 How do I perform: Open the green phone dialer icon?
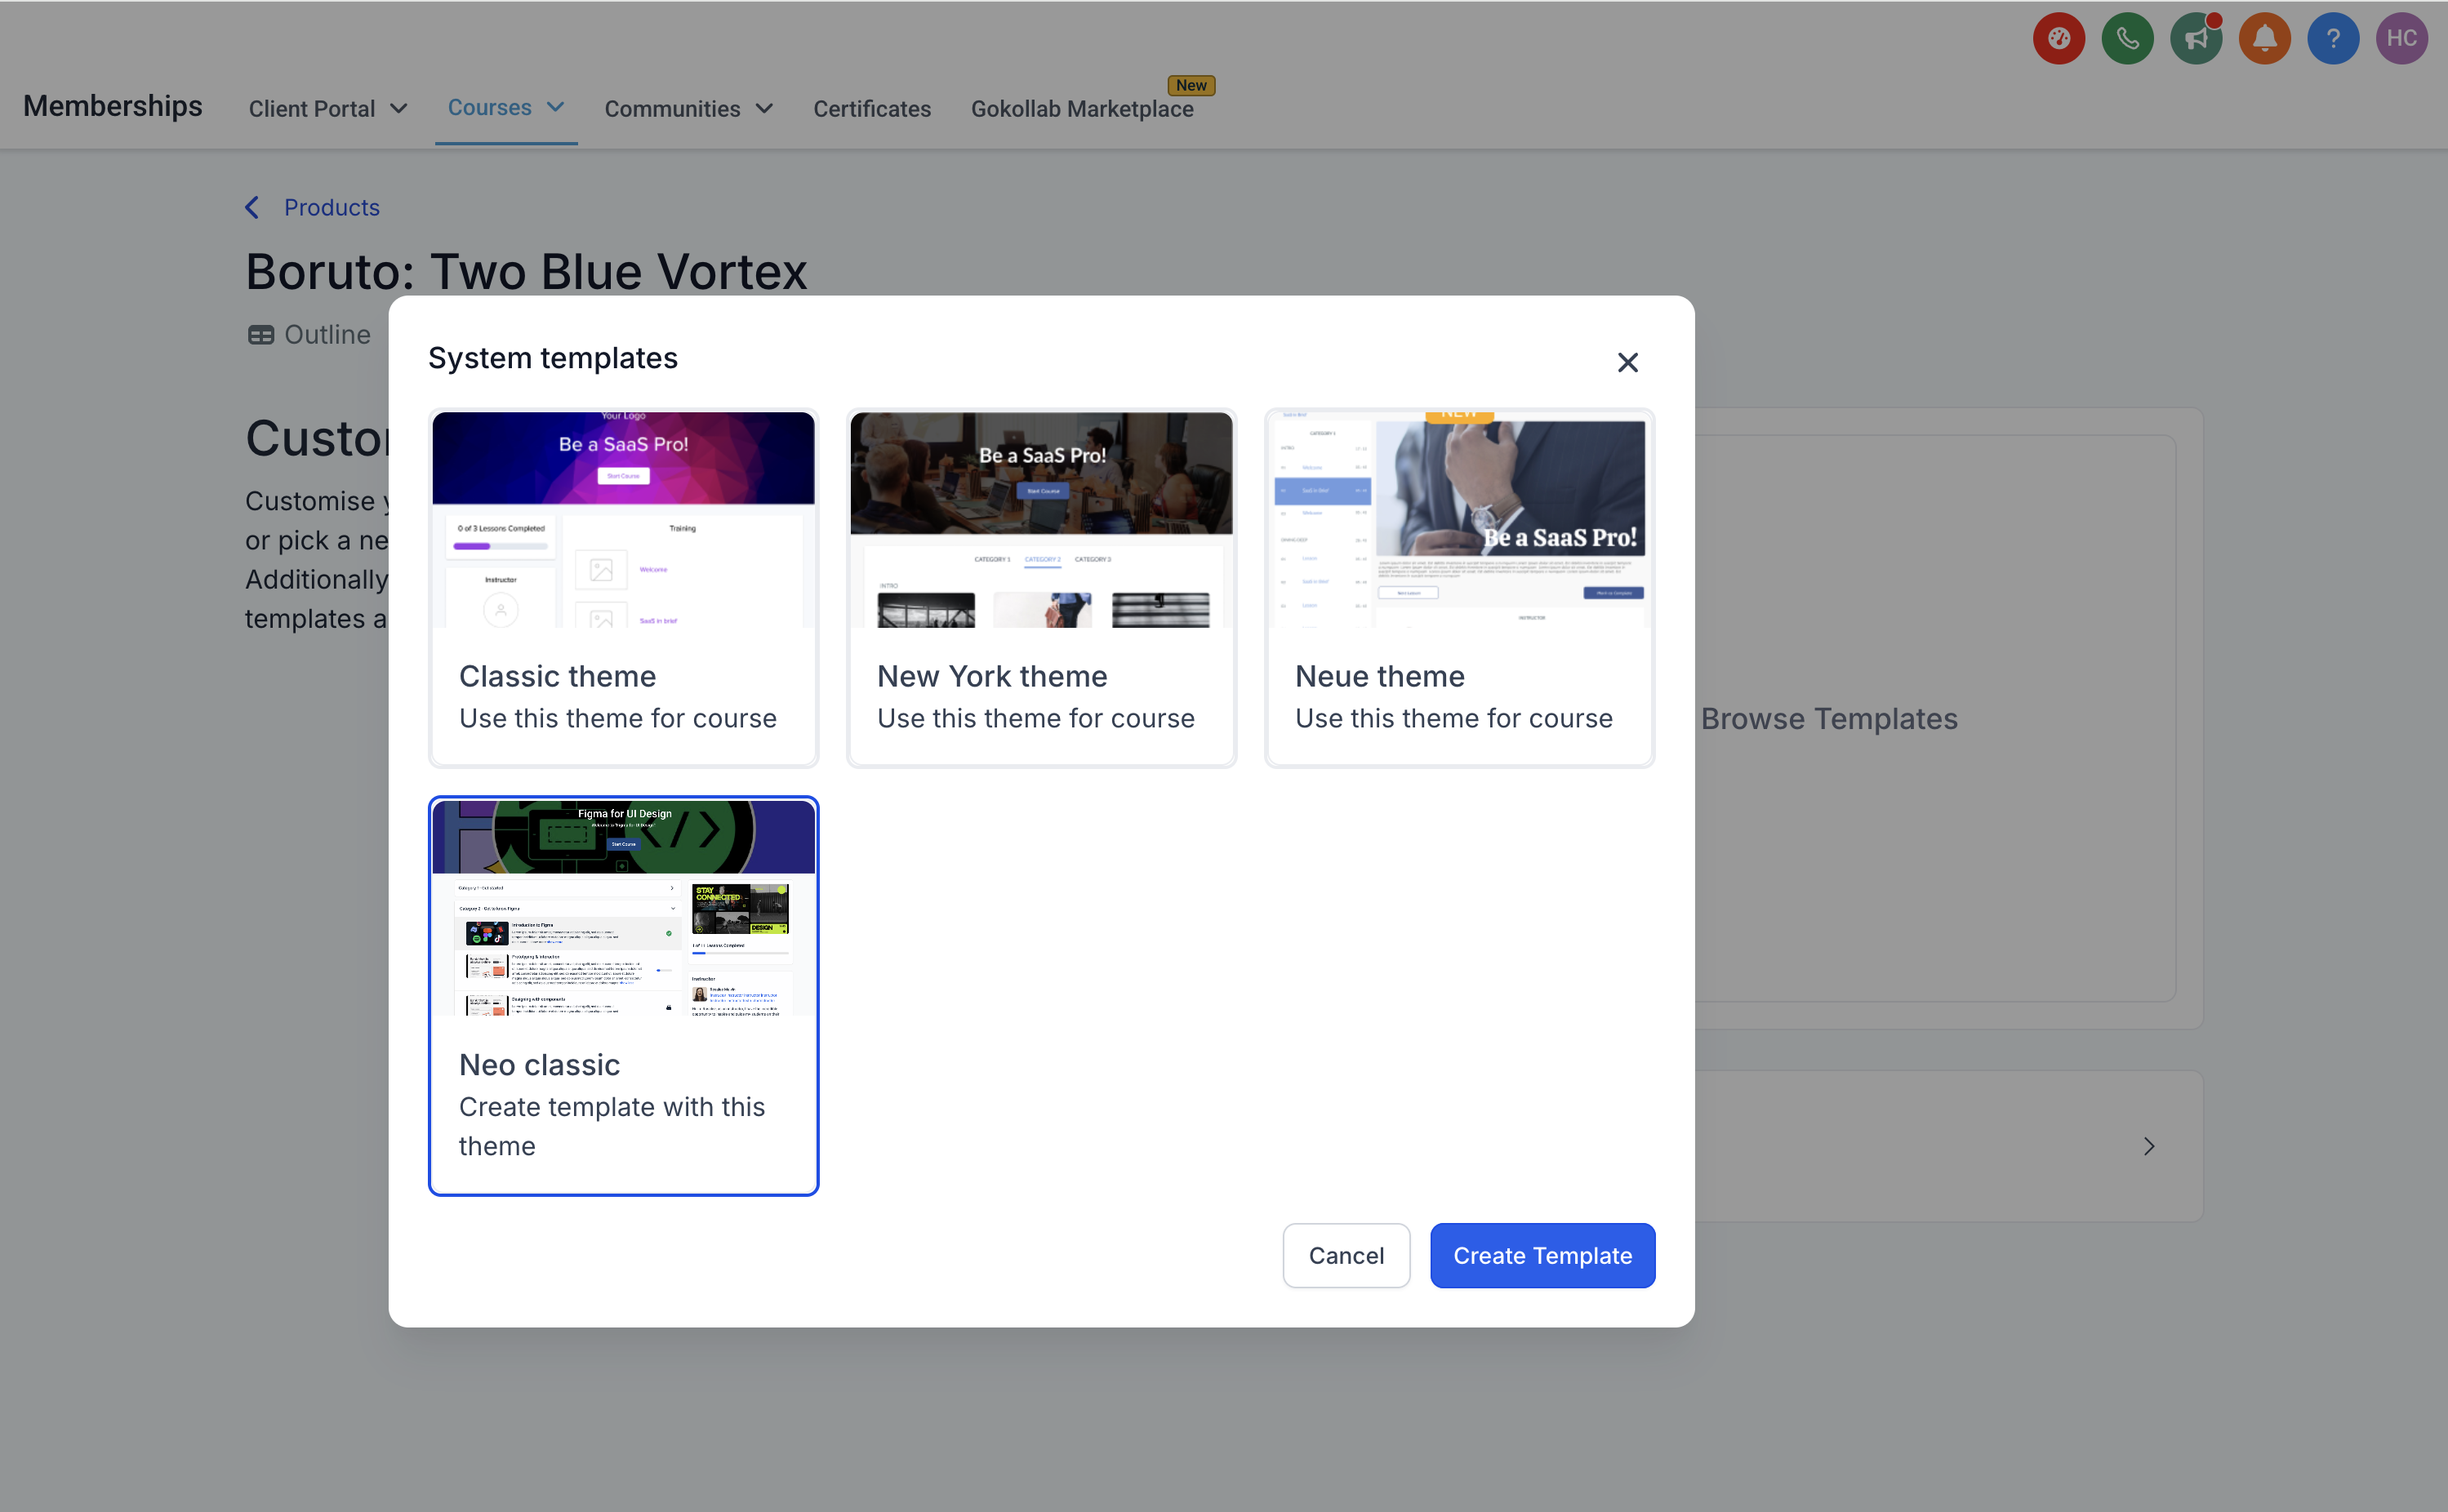pos(2127,39)
